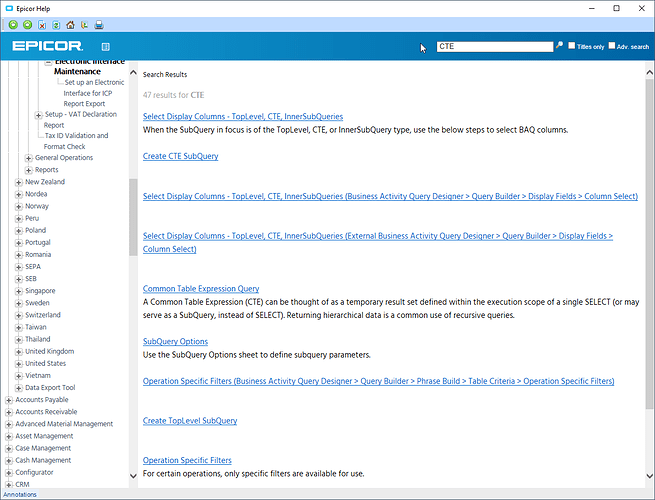Expand the Nordea node
Viewport: 655px width, 500px height.
(18, 194)
